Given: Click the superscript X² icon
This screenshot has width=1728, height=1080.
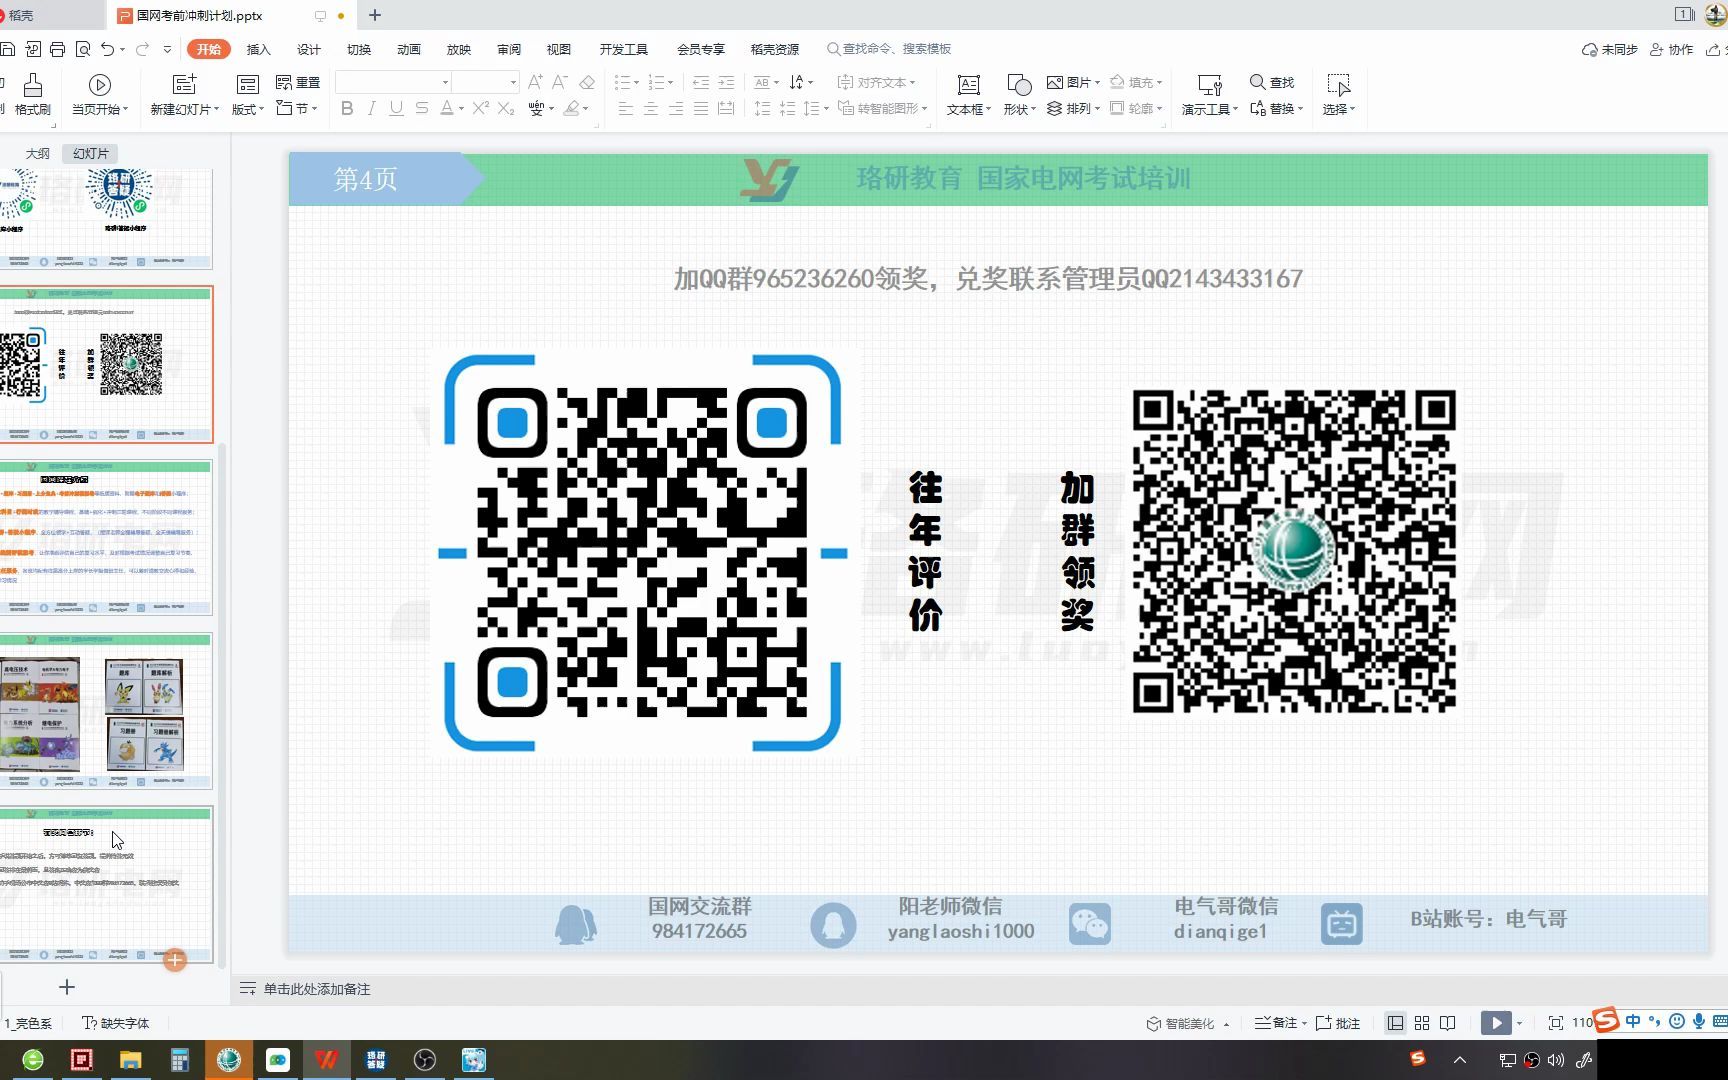Looking at the screenshot, I should 481,108.
